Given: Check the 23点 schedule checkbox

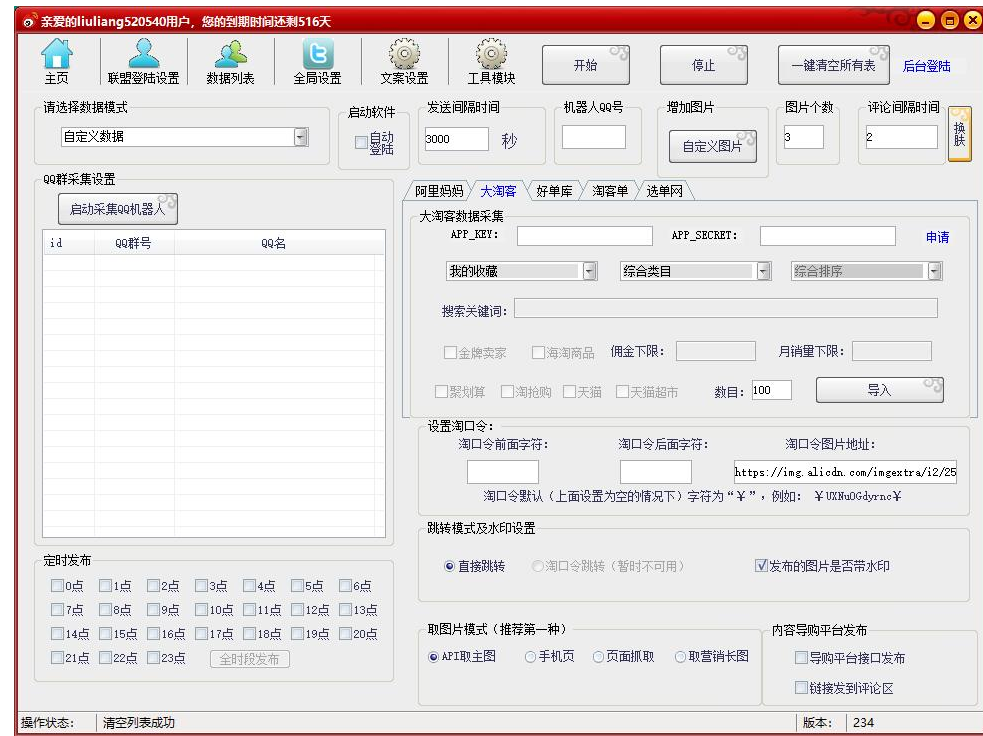Looking at the screenshot, I should [154, 658].
